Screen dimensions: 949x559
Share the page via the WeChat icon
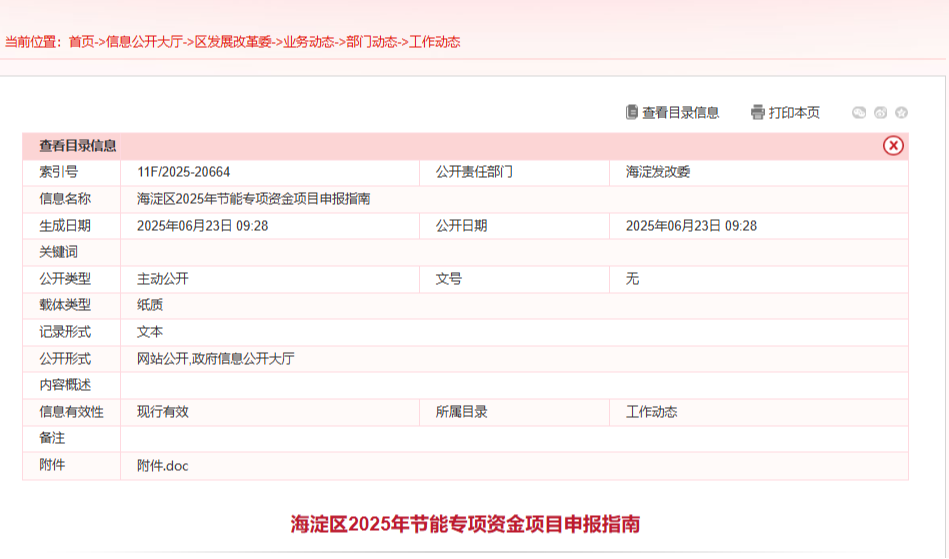click(859, 113)
